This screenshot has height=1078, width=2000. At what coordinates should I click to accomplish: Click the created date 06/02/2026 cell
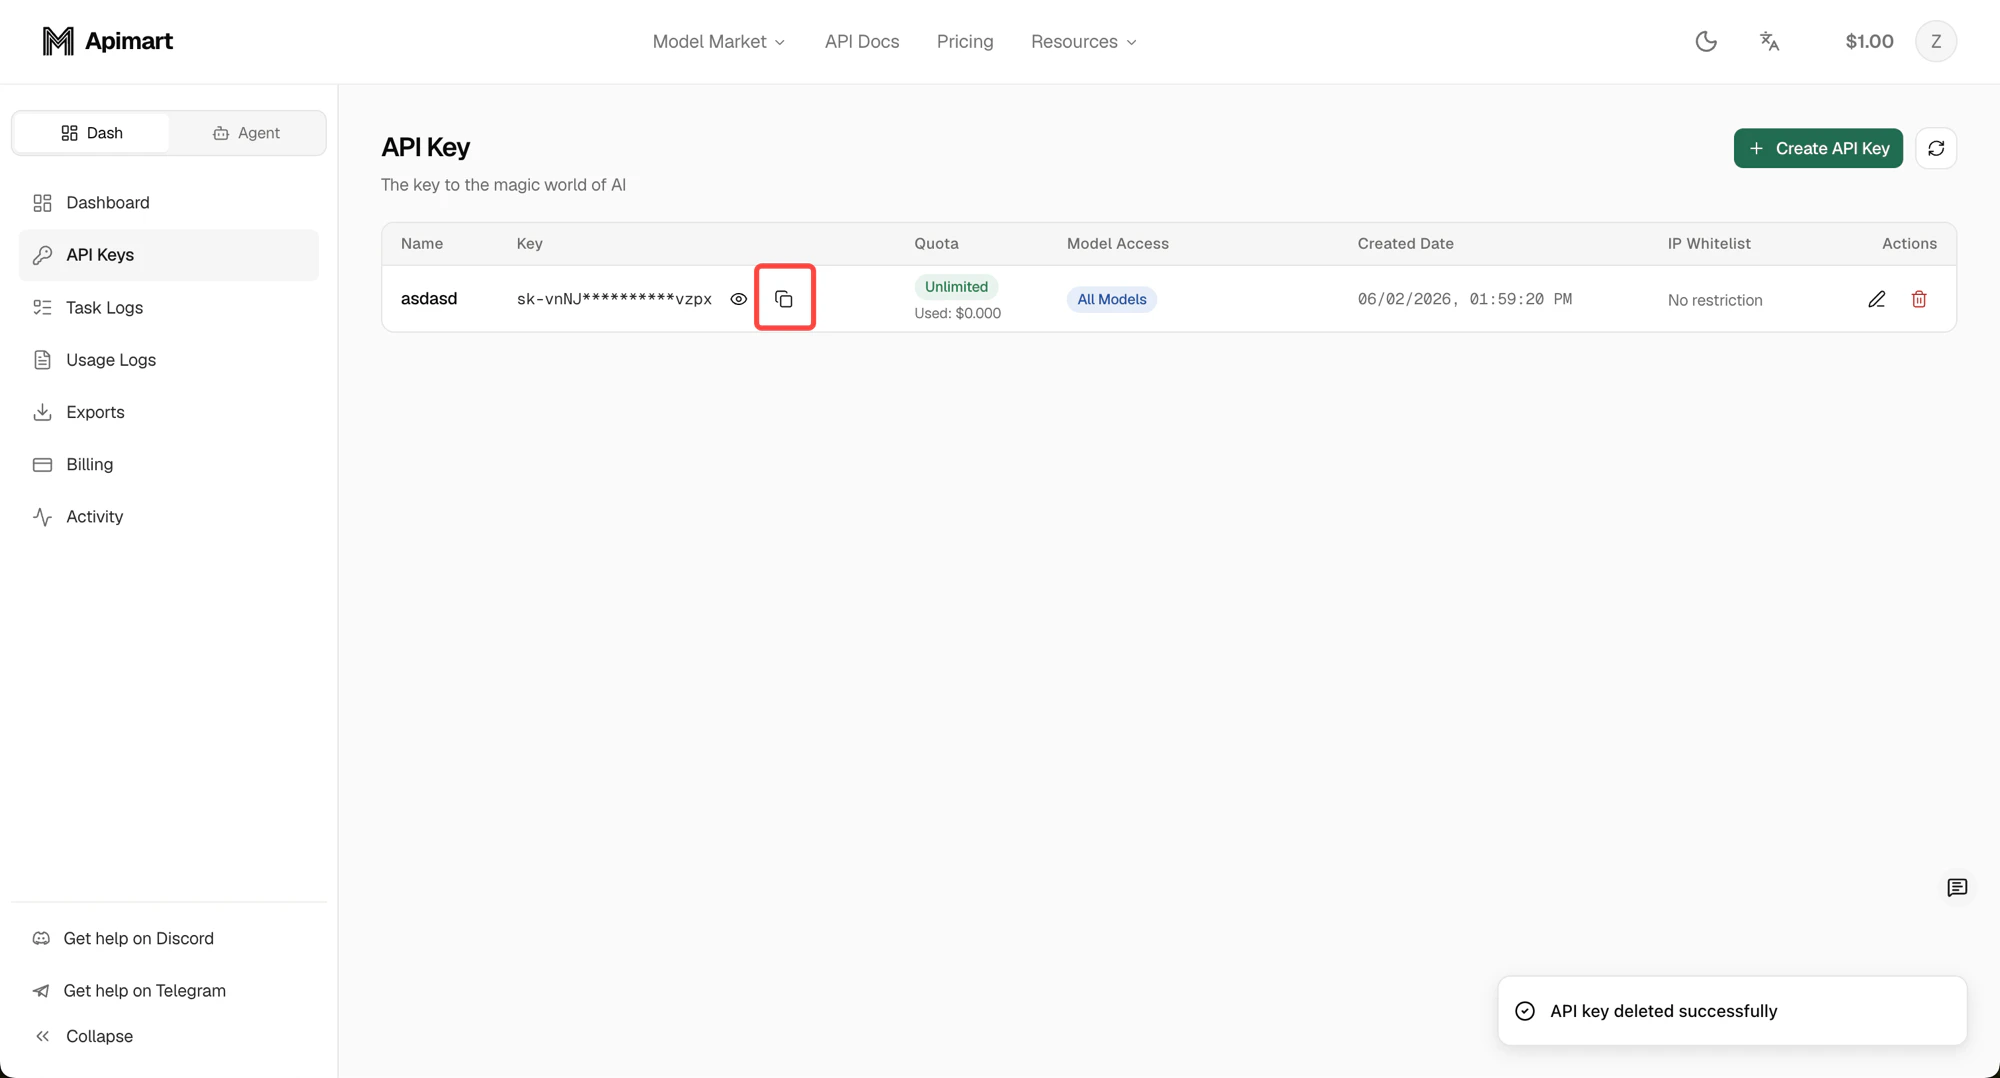1465,299
